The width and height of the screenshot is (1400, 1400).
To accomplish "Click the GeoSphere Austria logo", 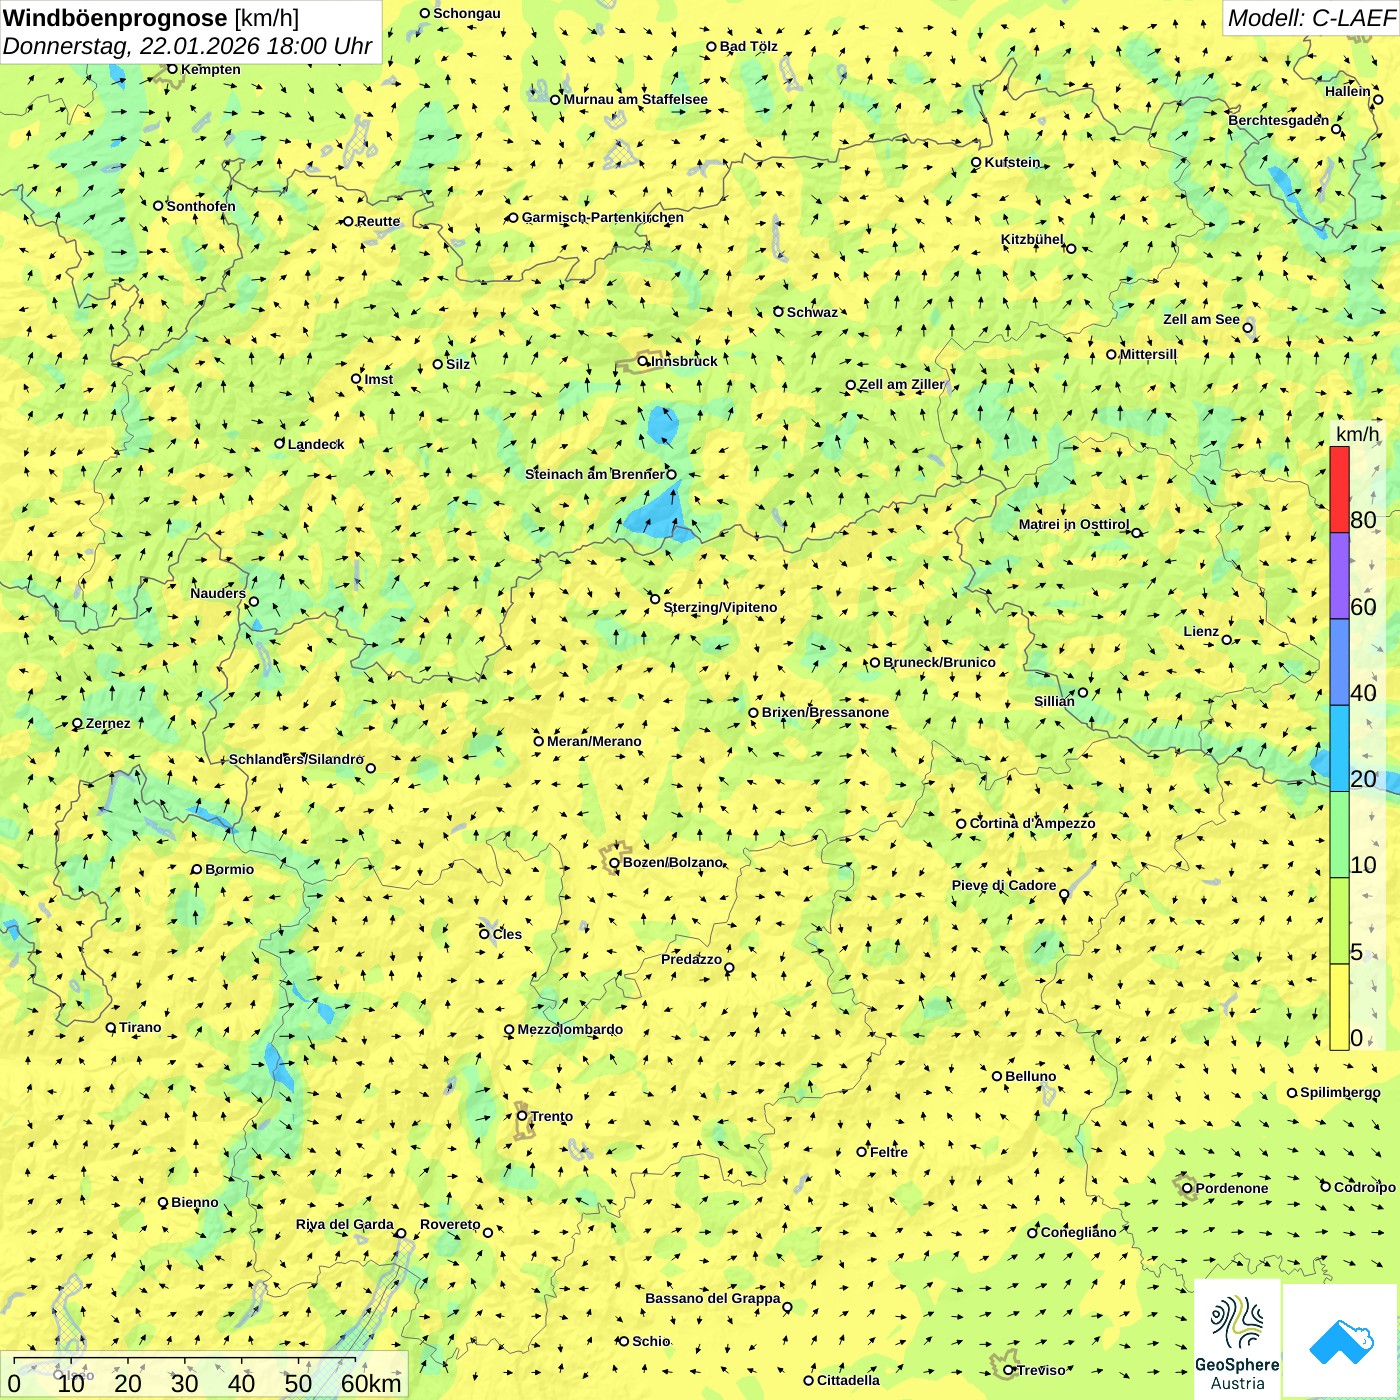I will pyautogui.click(x=1237, y=1341).
